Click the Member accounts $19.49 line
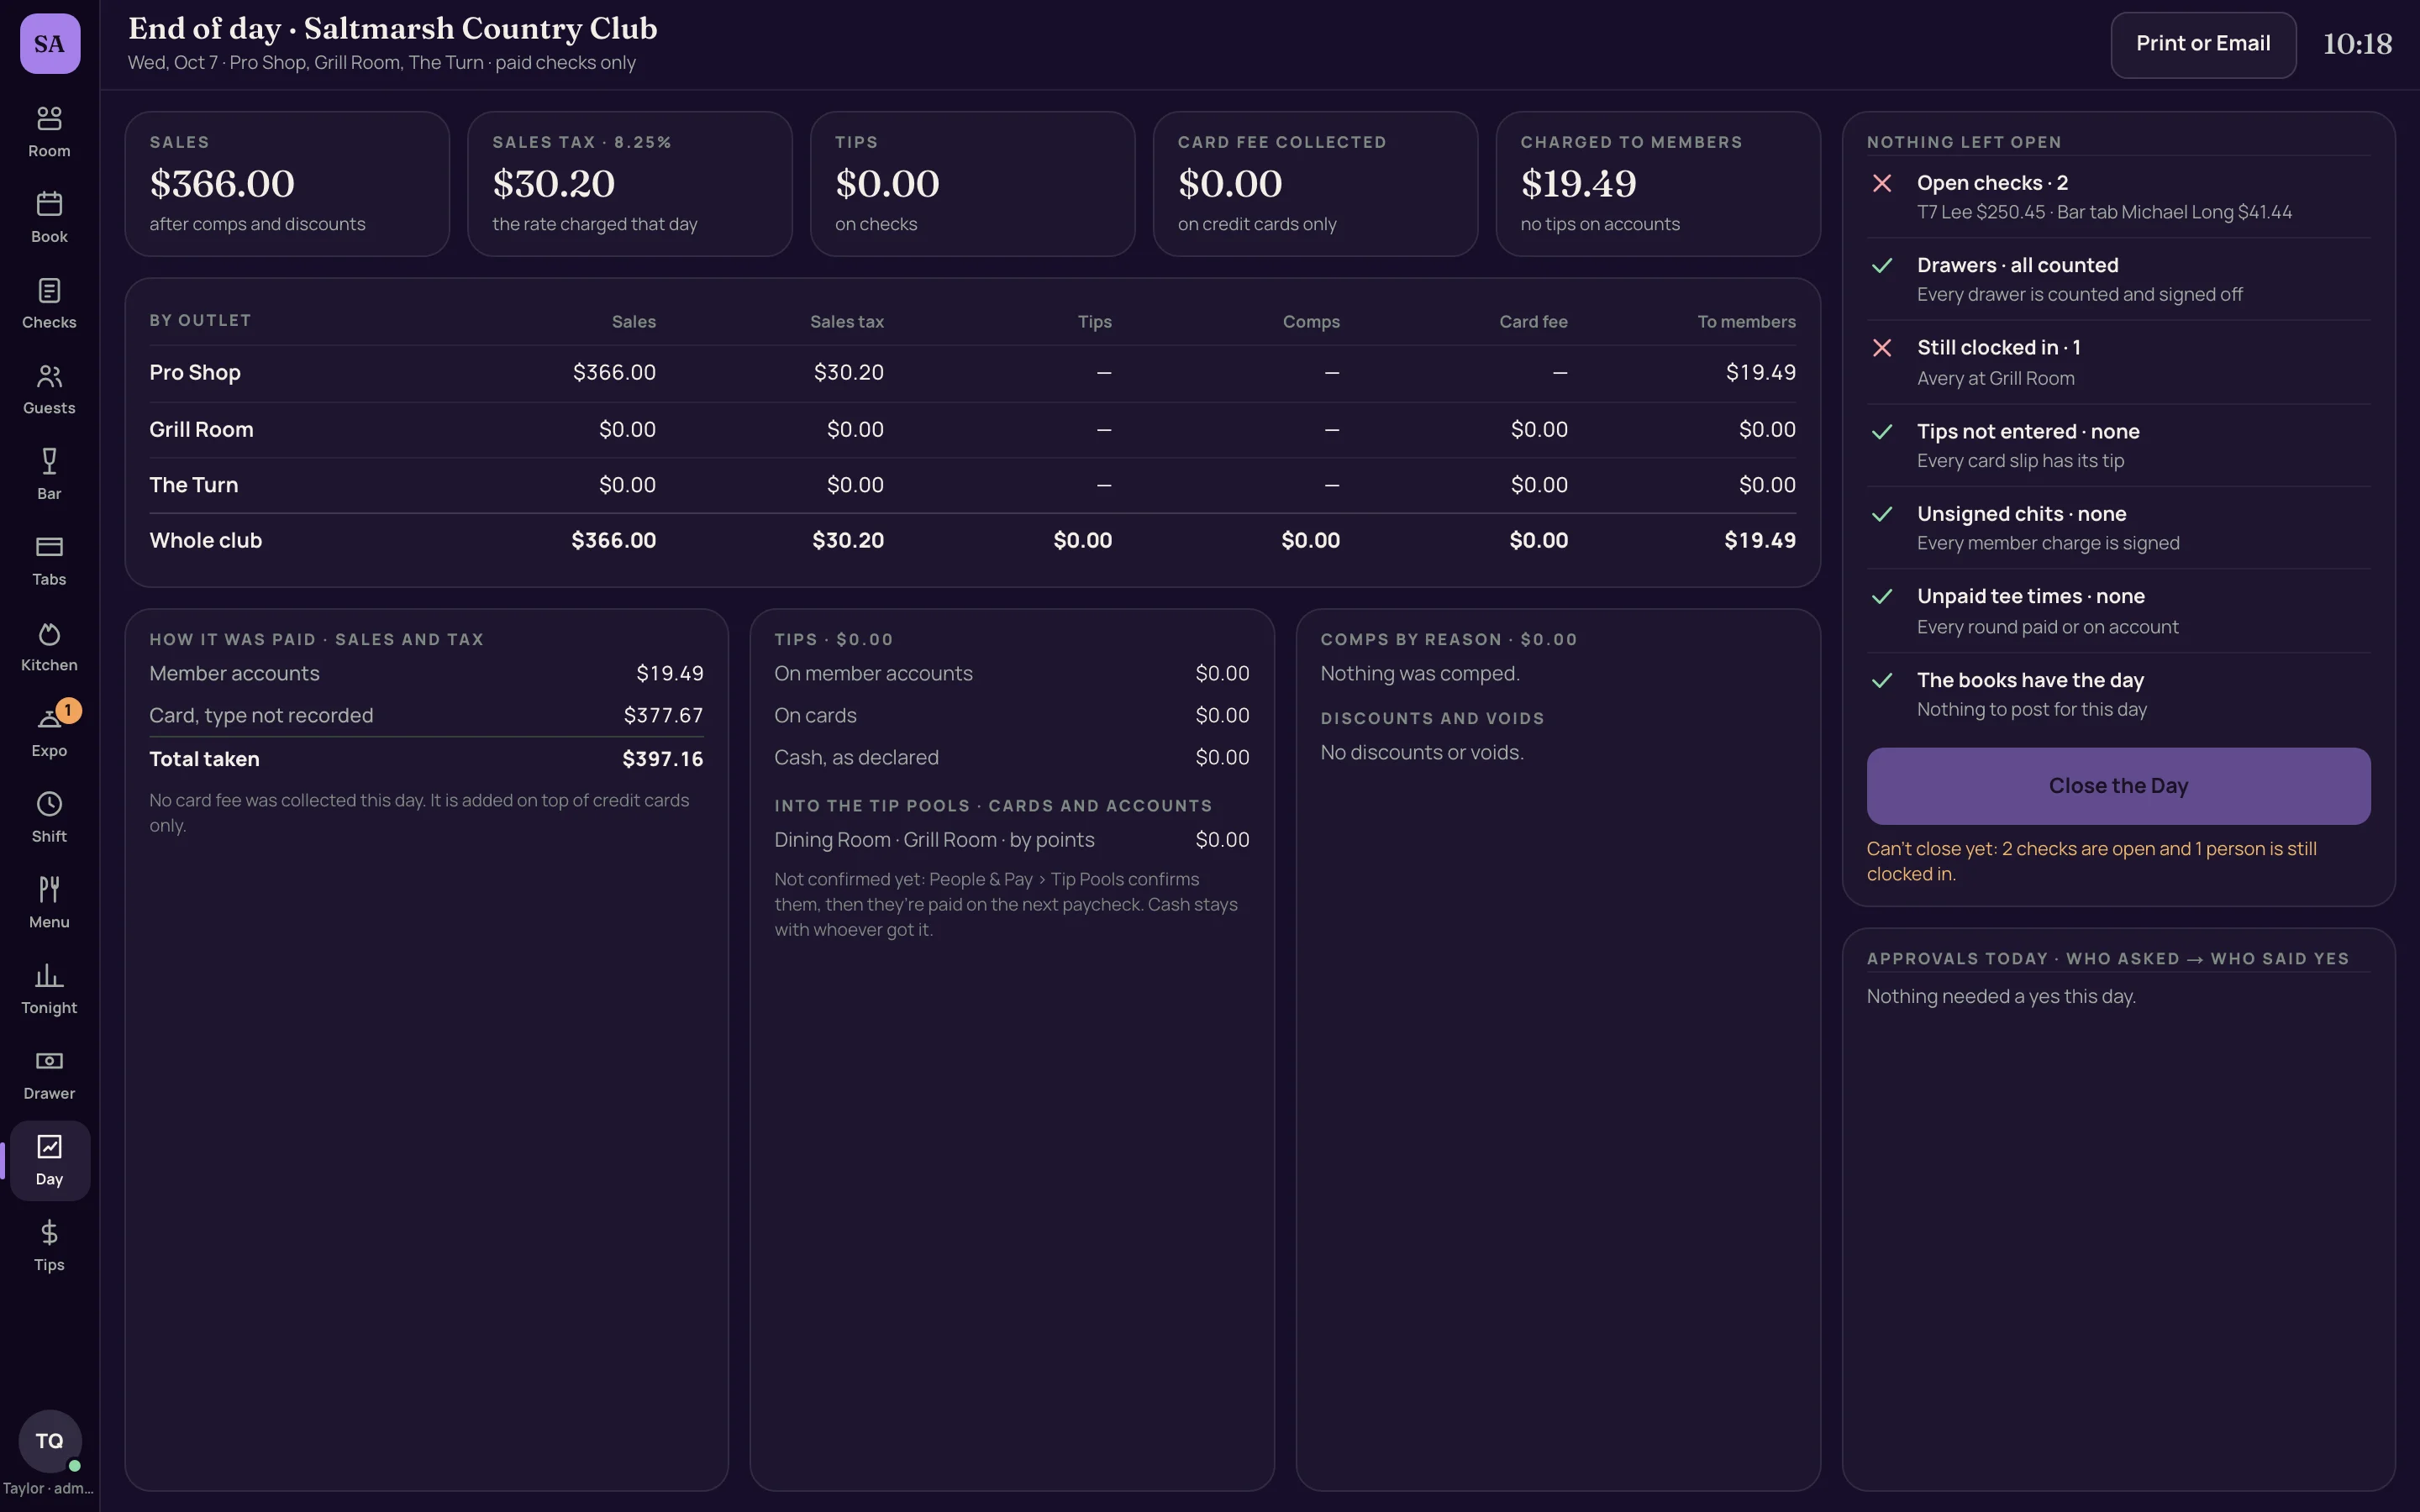The height and width of the screenshot is (1512, 2420). (426, 674)
